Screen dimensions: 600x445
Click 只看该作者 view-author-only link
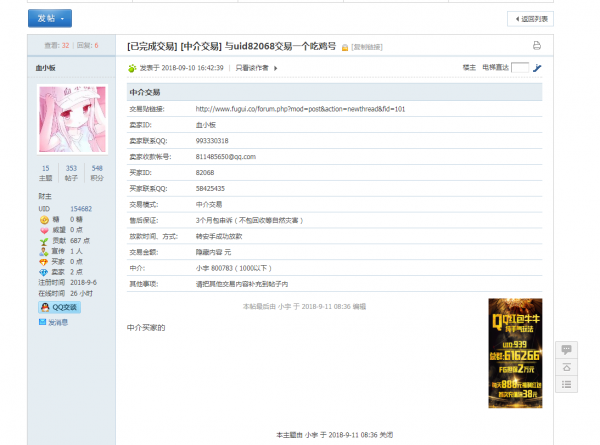coord(252,68)
